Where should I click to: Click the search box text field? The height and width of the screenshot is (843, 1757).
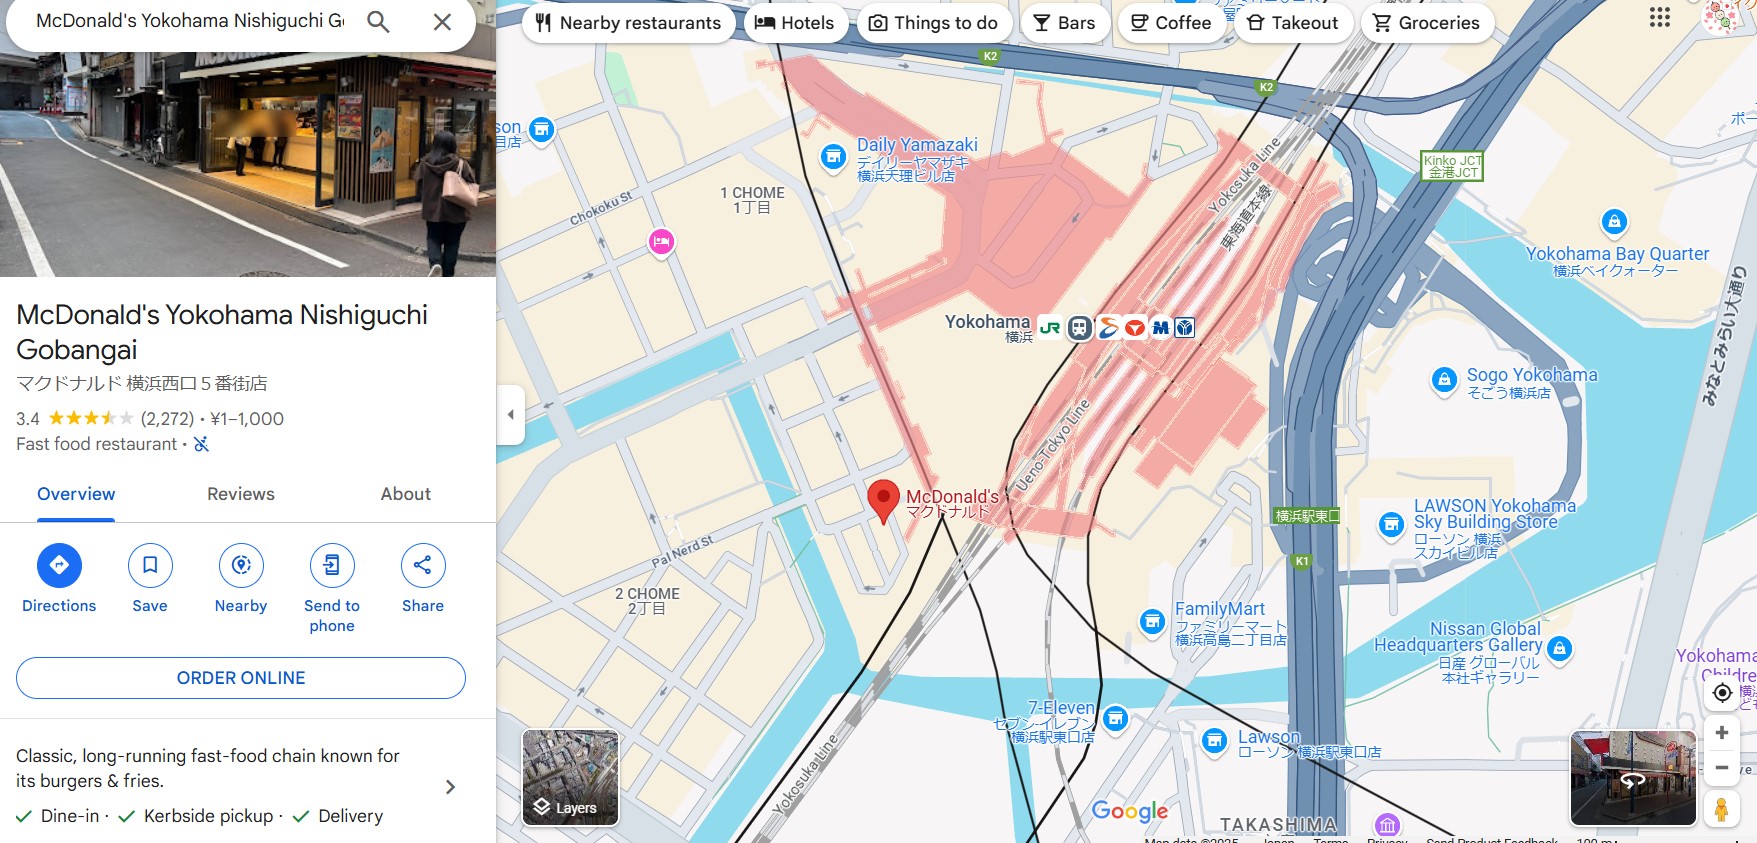point(190,21)
